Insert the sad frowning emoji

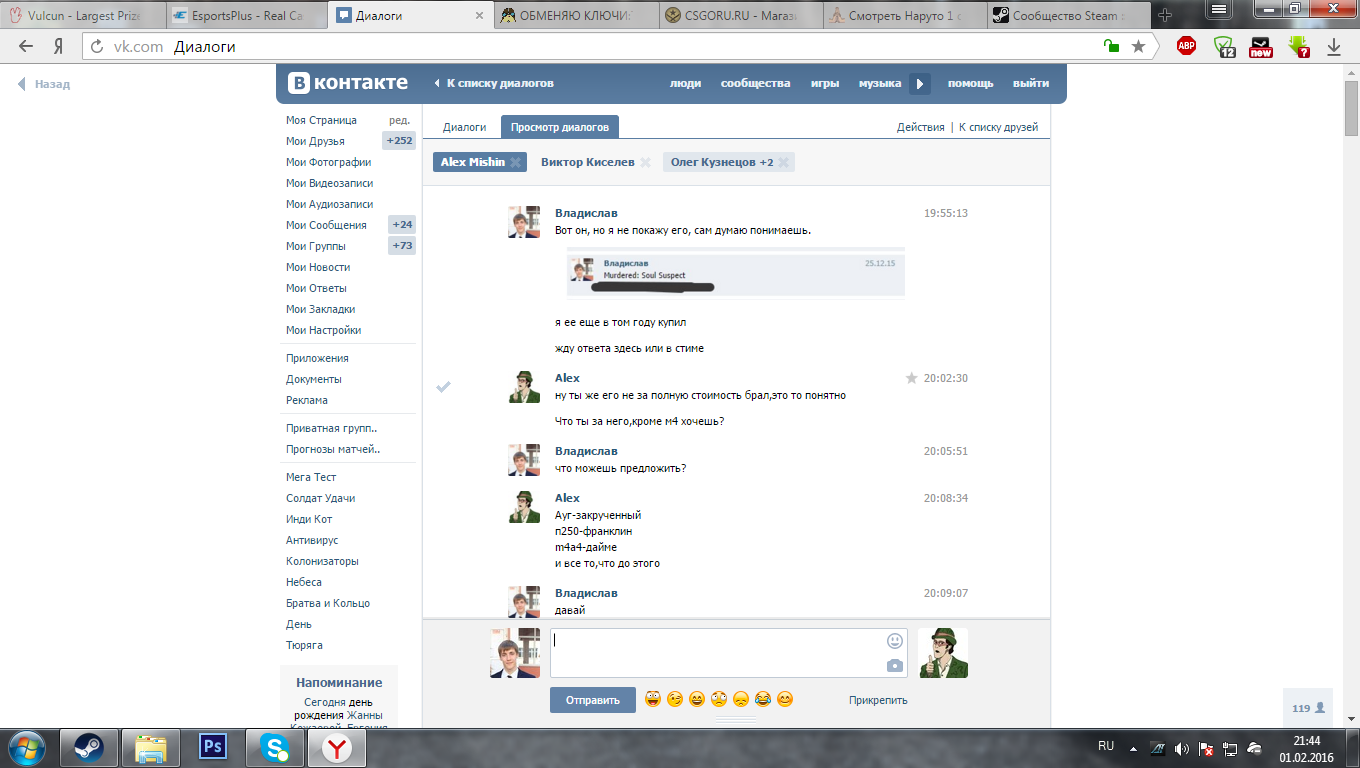click(741, 700)
